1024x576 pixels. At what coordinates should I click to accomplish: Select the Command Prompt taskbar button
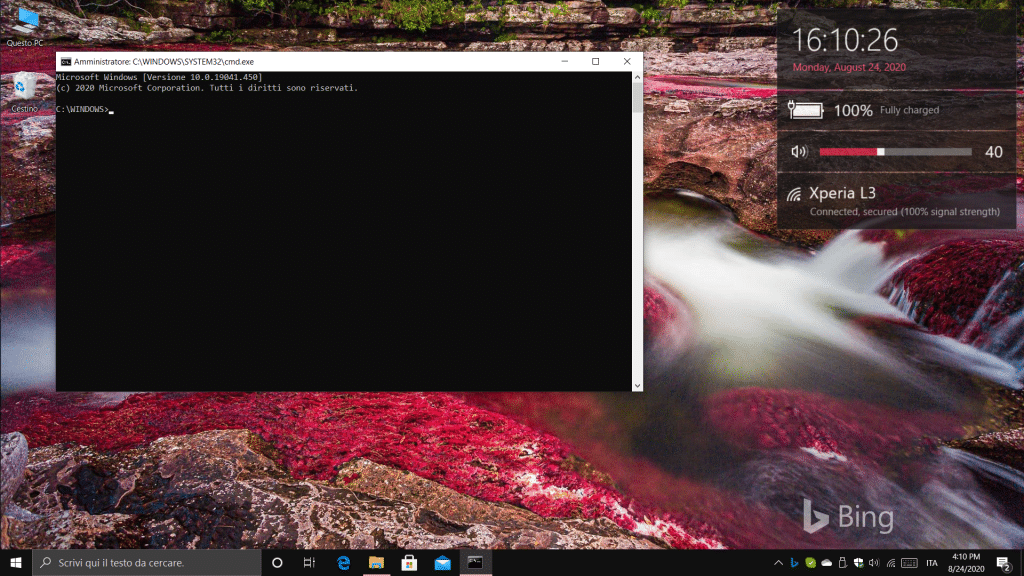pos(475,563)
